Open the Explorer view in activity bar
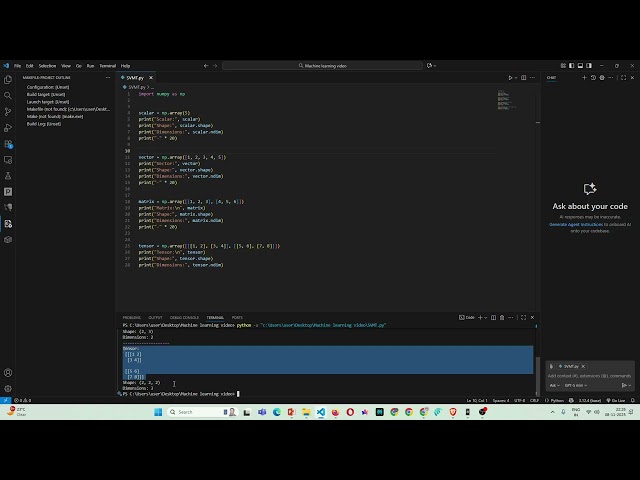Image resolution: width=640 pixels, height=480 pixels. coord(8,80)
